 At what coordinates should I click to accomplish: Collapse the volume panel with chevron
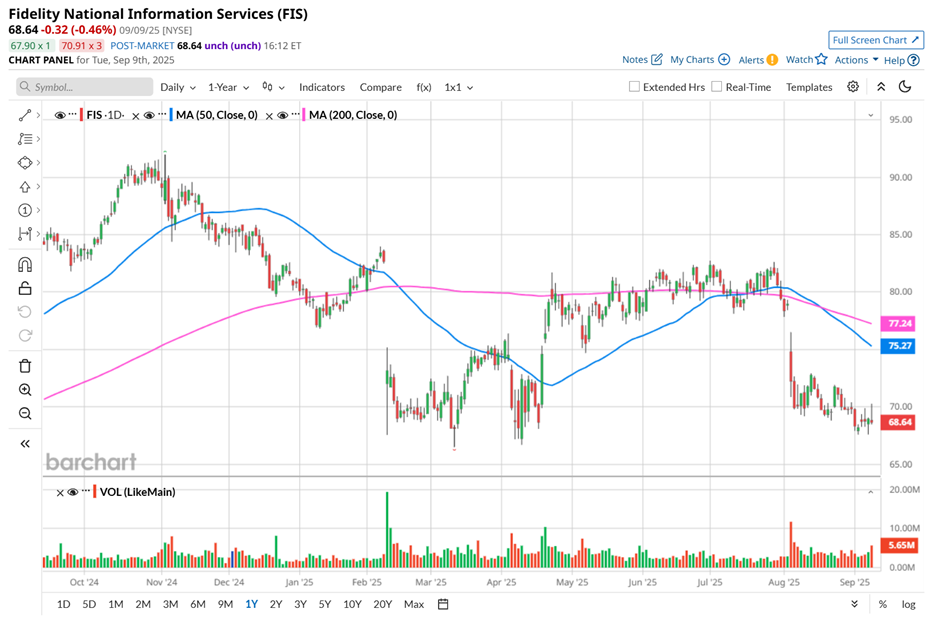click(x=870, y=492)
